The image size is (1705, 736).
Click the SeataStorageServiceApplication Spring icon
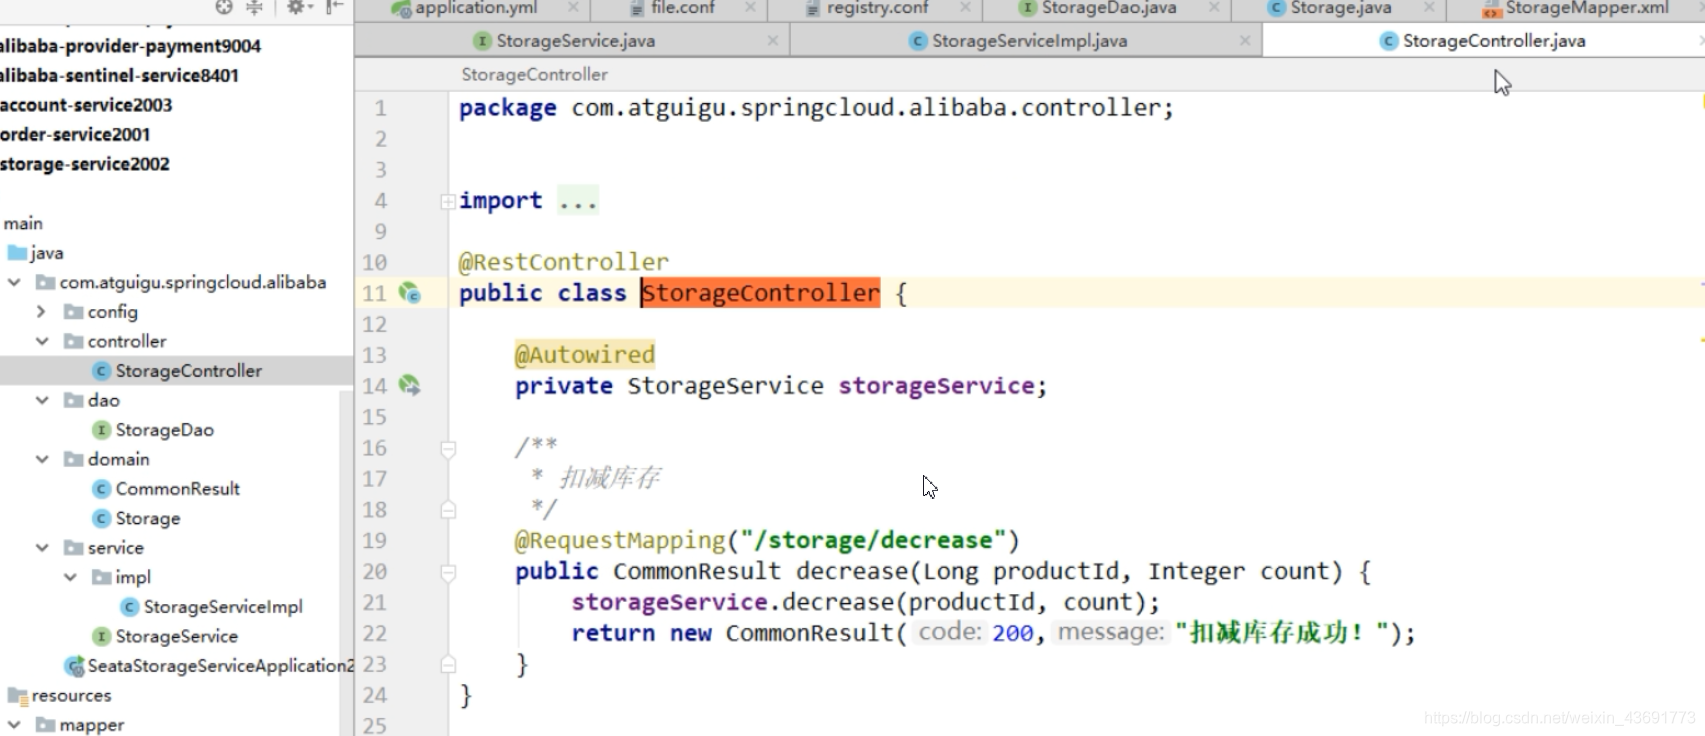(x=74, y=666)
